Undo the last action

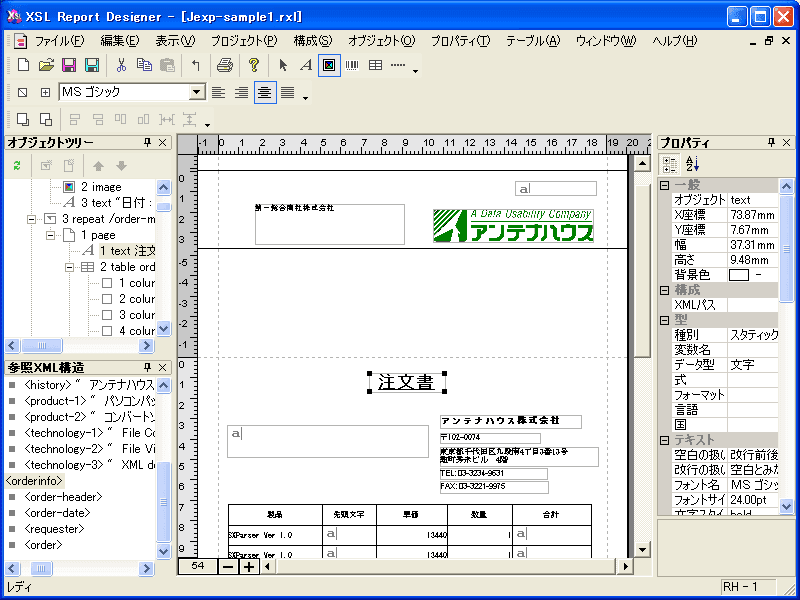pyautogui.click(x=196, y=65)
